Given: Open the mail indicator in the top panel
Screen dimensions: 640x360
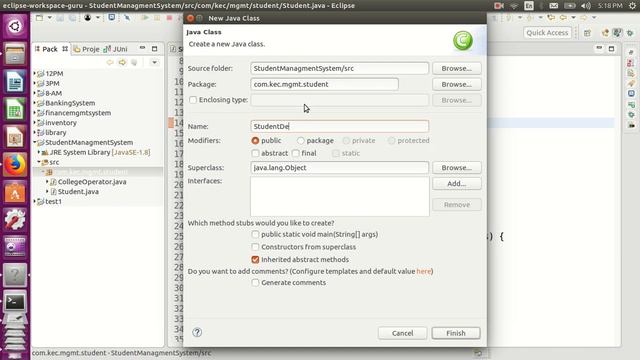Looking at the screenshot, I should click(553, 6).
